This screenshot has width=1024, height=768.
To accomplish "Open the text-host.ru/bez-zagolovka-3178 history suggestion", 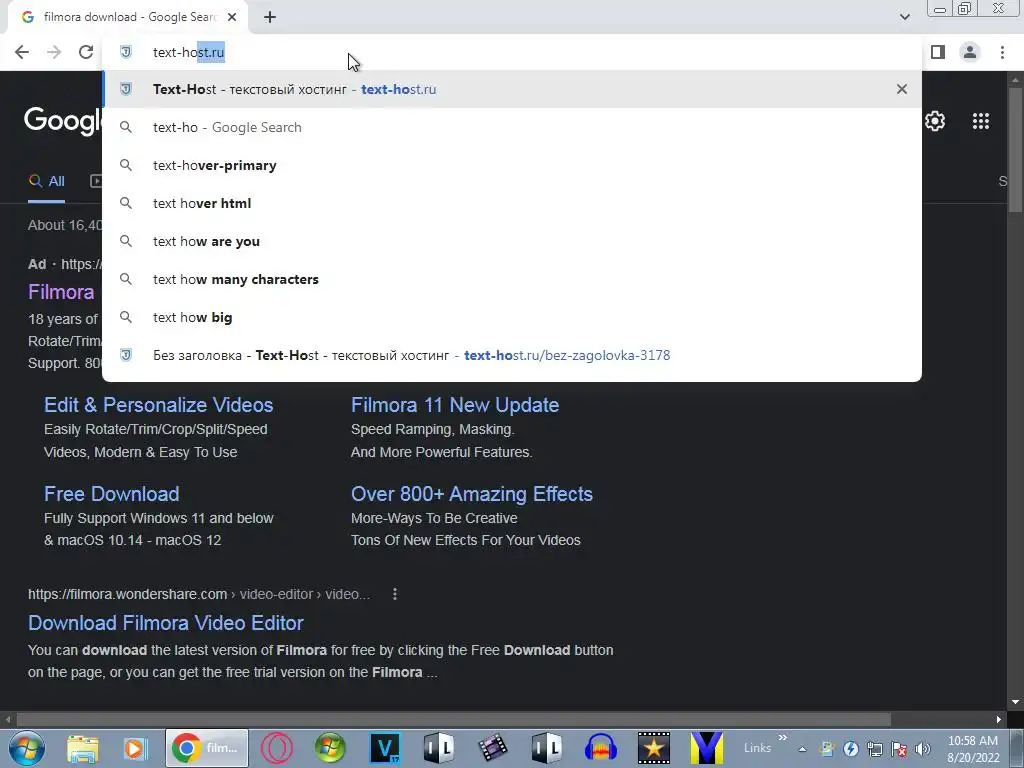I will click(x=512, y=355).
